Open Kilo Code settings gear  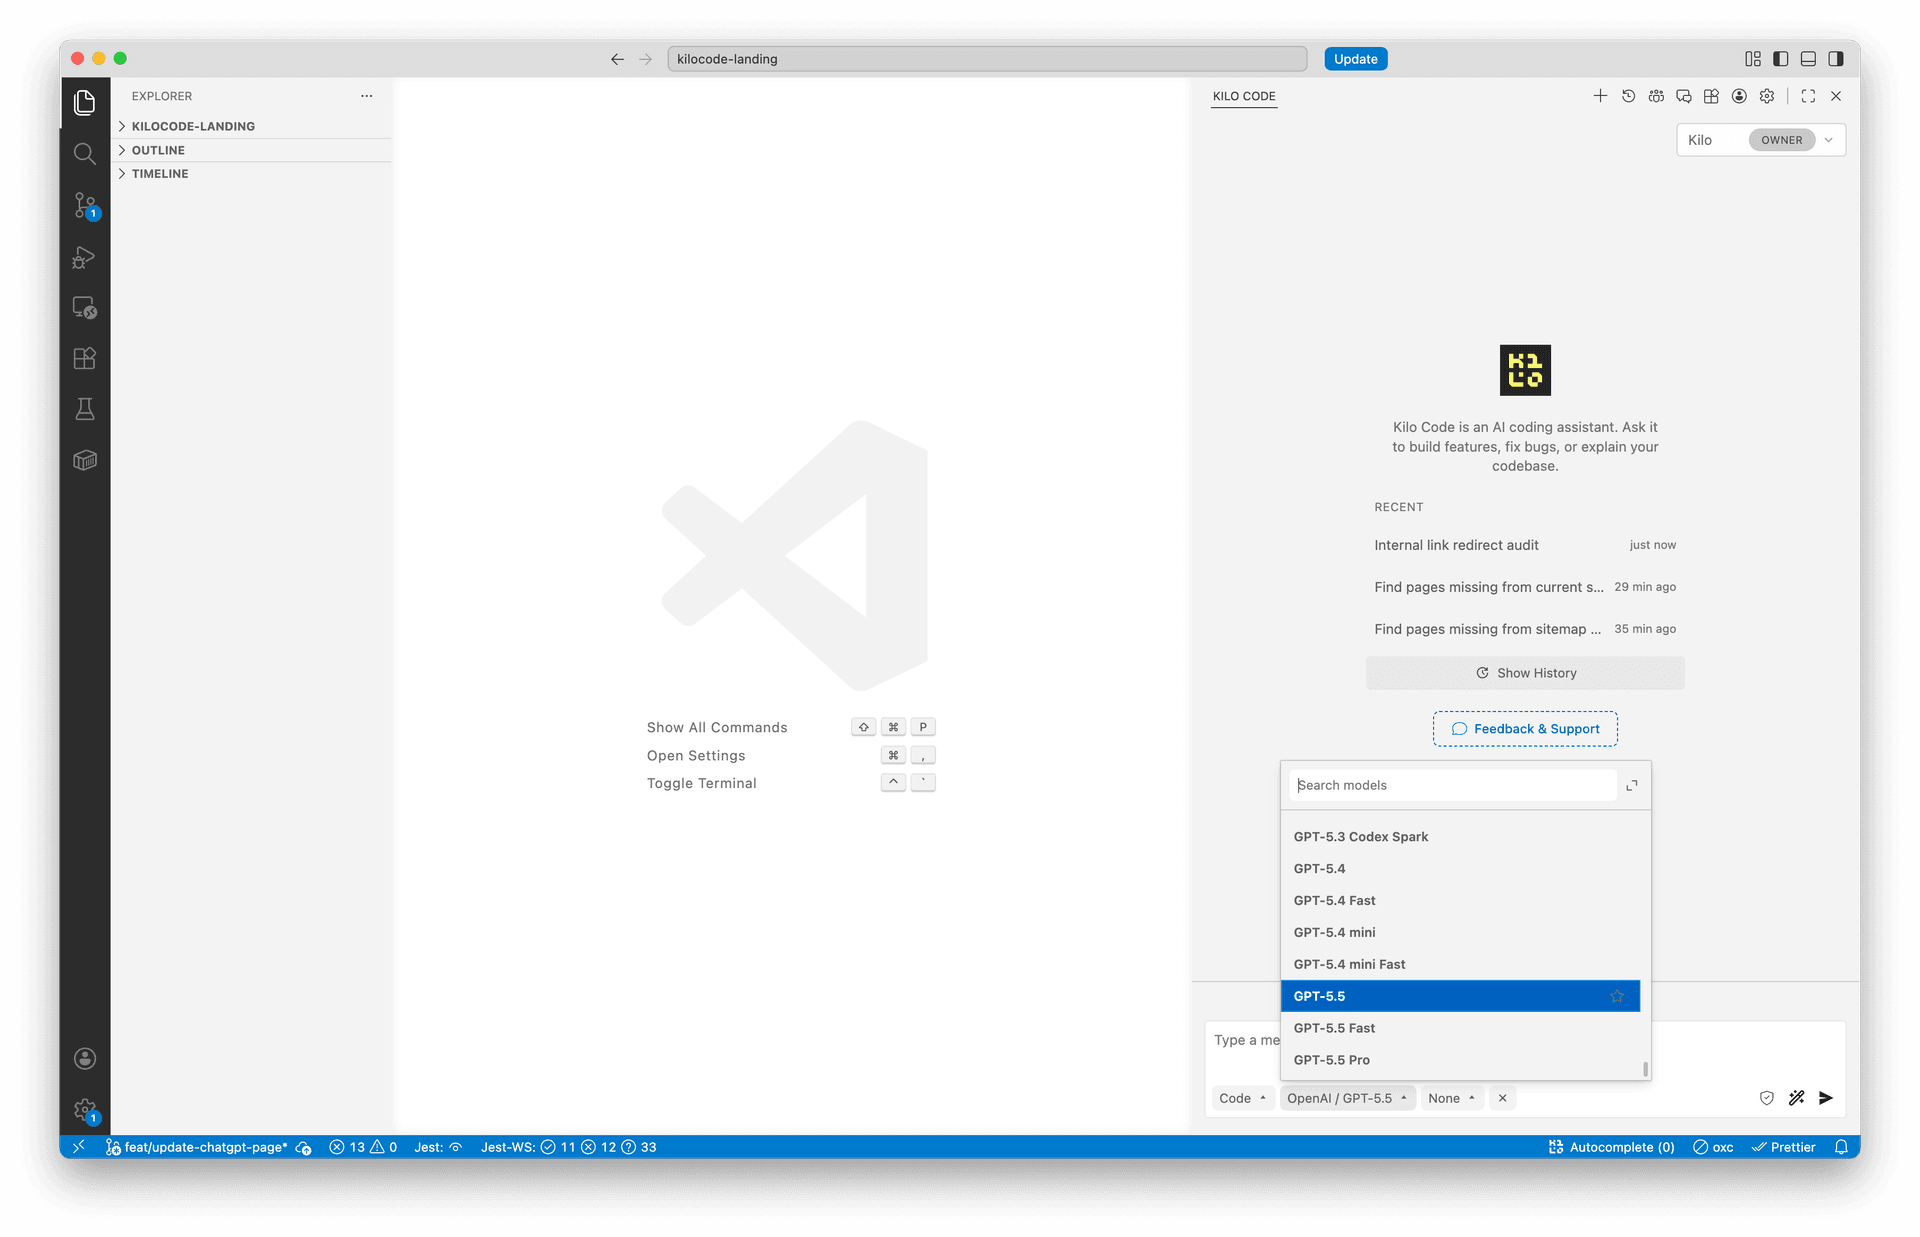pos(1767,96)
